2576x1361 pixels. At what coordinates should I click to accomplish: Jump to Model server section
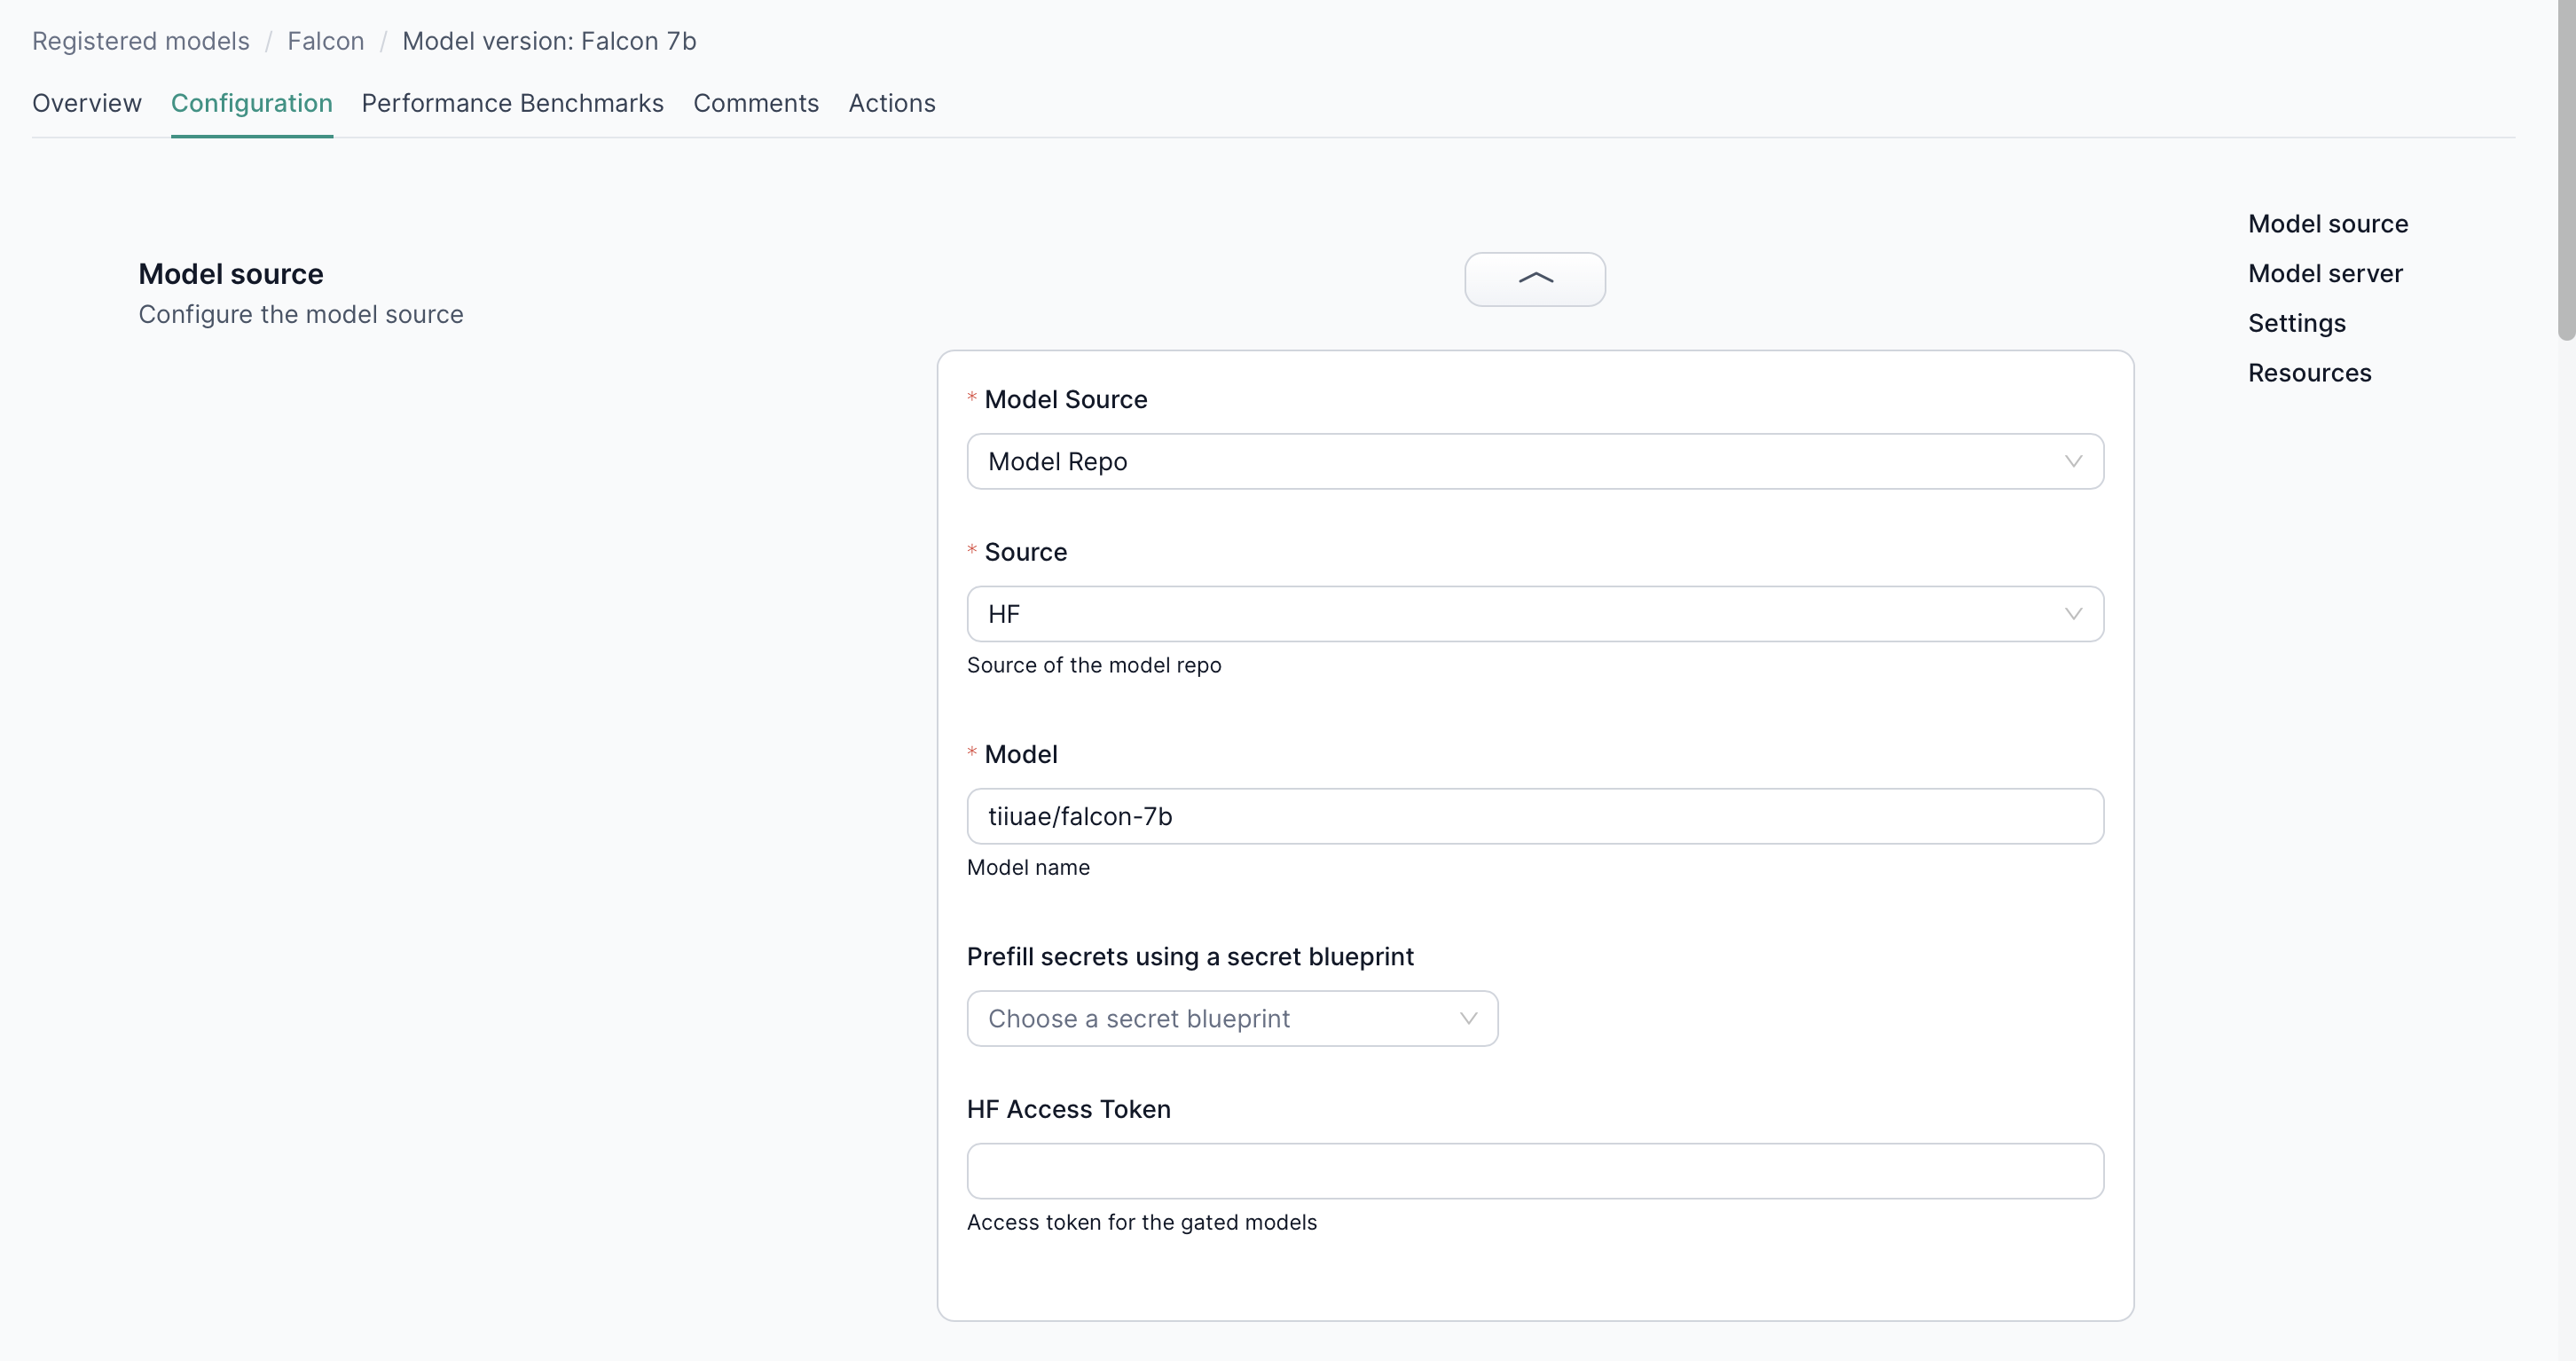point(2324,273)
